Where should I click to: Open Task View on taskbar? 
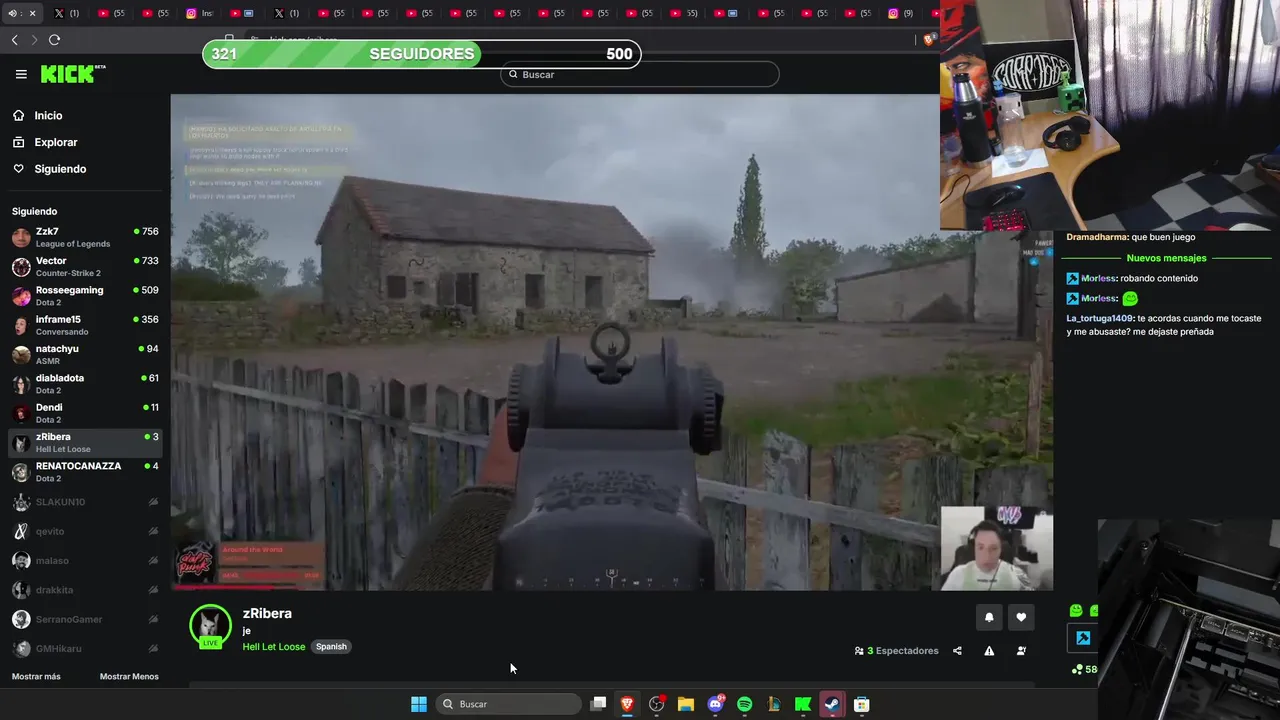pos(598,704)
